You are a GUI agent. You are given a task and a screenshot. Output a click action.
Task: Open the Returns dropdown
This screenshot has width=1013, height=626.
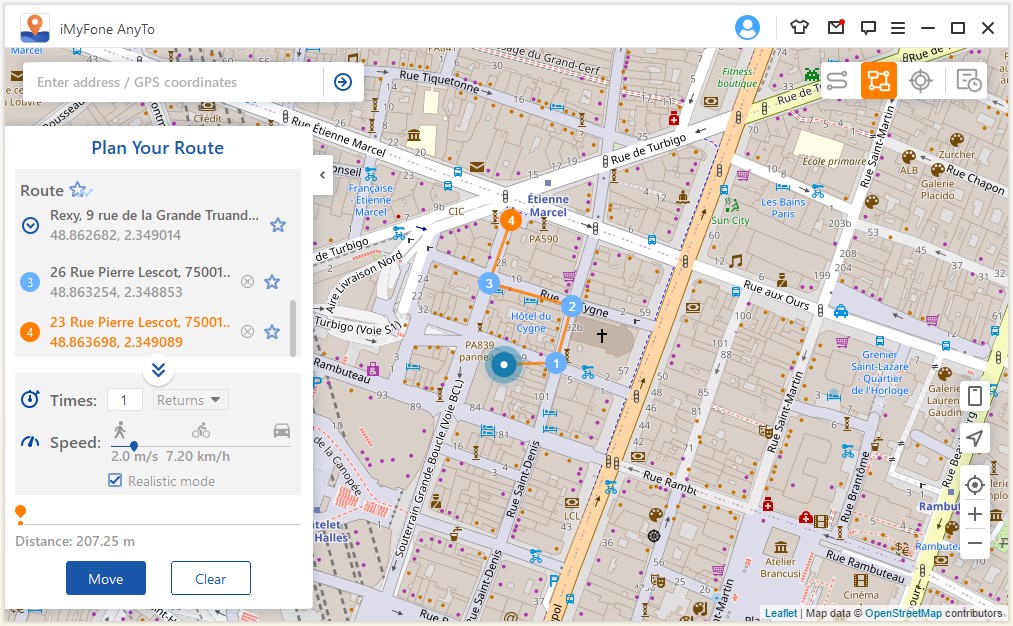pos(191,400)
